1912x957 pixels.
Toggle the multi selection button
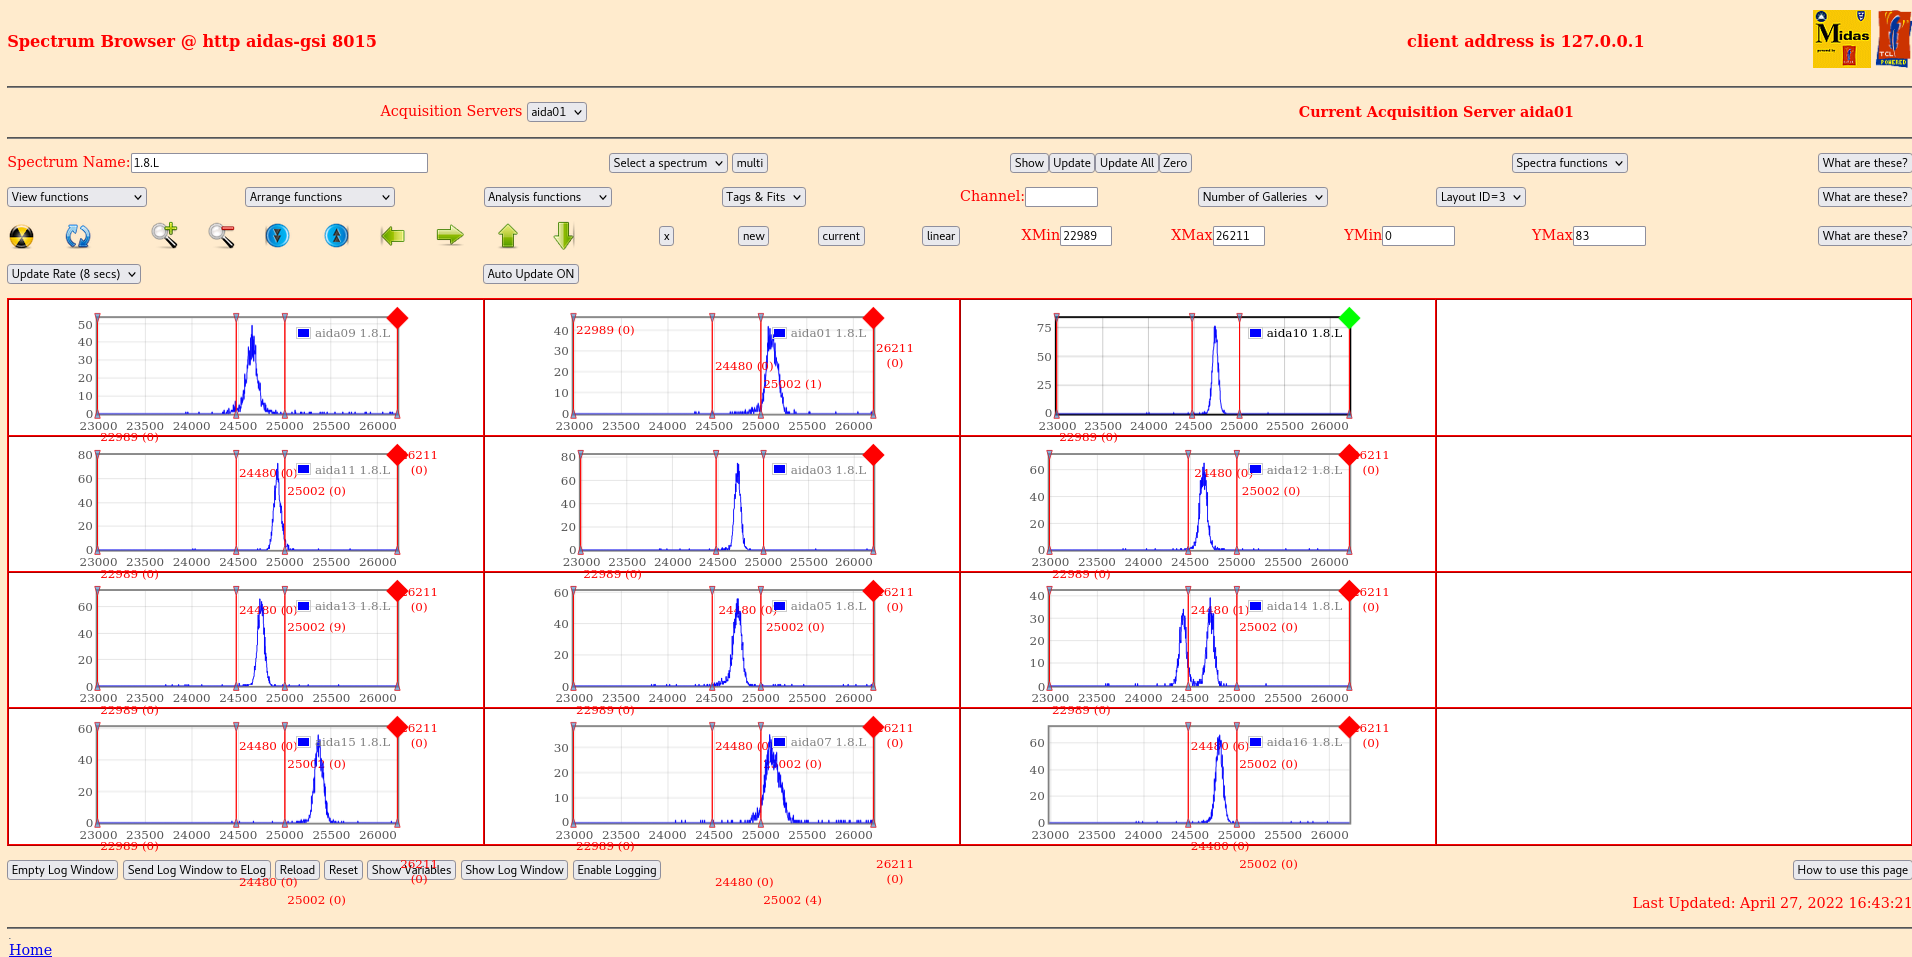(750, 163)
